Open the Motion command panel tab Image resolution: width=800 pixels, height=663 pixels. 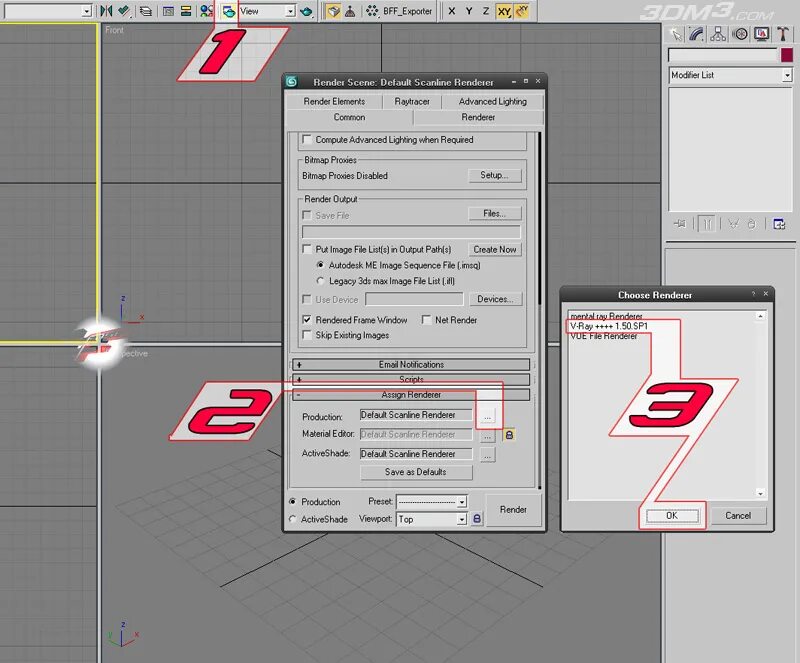click(740, 34)
